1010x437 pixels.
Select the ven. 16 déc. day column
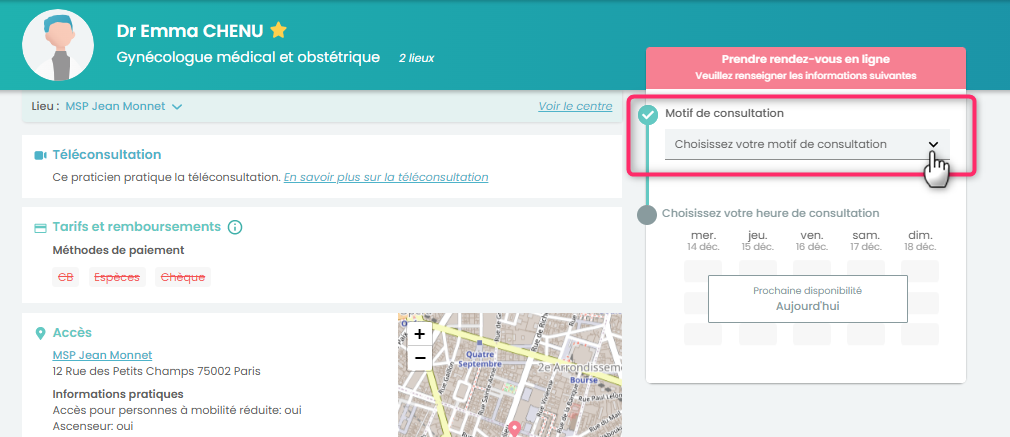(811, 240)
